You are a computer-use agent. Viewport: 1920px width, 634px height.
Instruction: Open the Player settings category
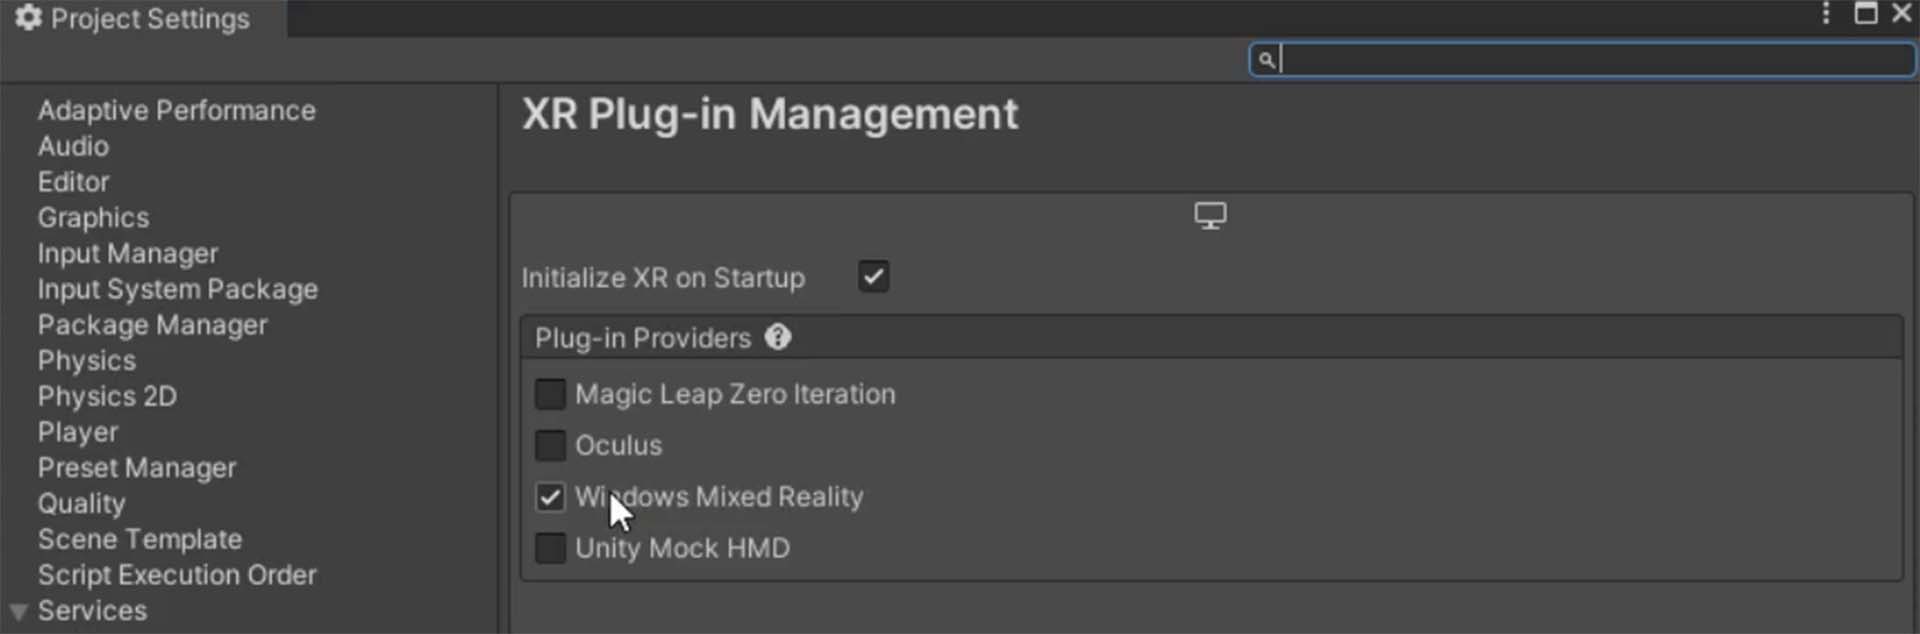click(x=78, y=432)
